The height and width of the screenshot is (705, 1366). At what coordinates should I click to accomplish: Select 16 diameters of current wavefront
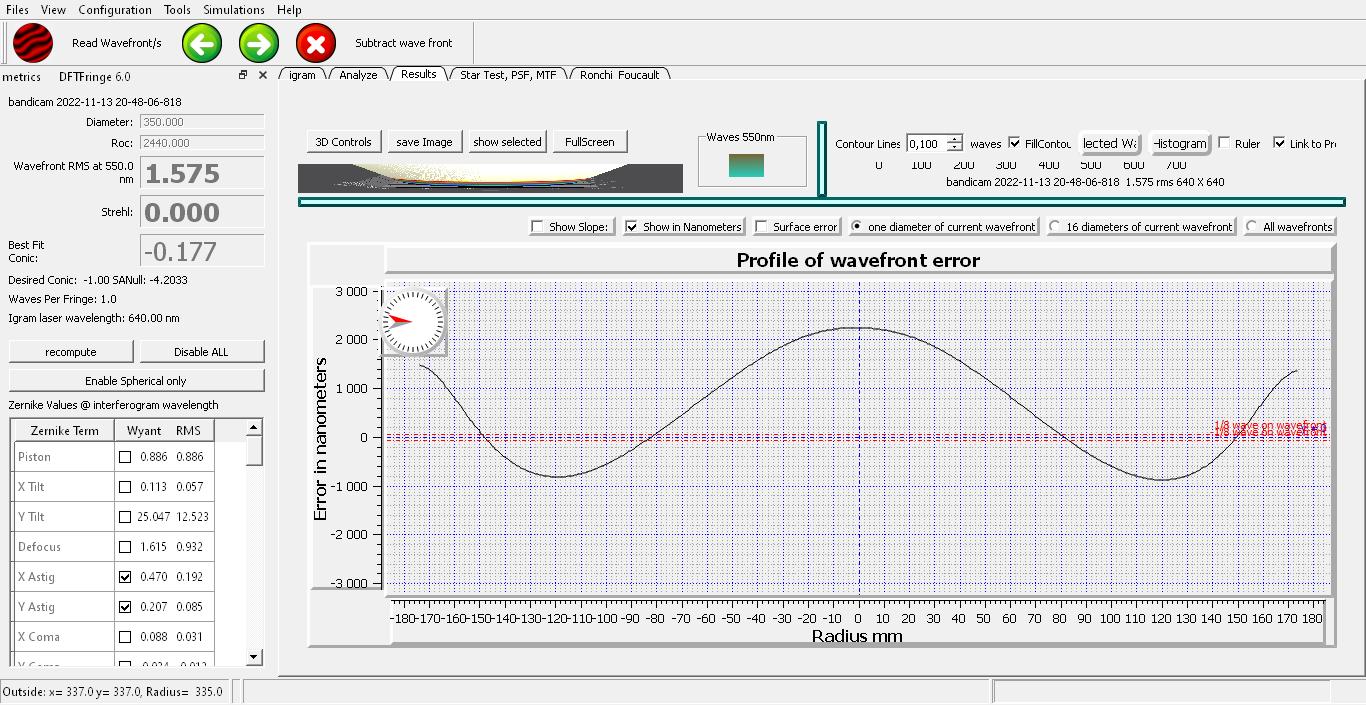(1055, 227)
